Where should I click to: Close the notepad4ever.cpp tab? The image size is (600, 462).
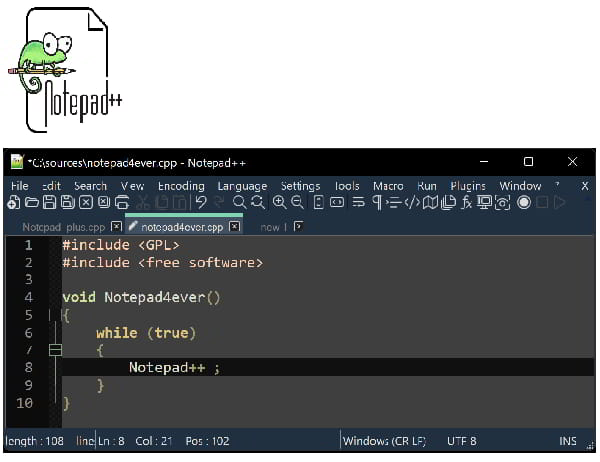(x=235, y=227)
